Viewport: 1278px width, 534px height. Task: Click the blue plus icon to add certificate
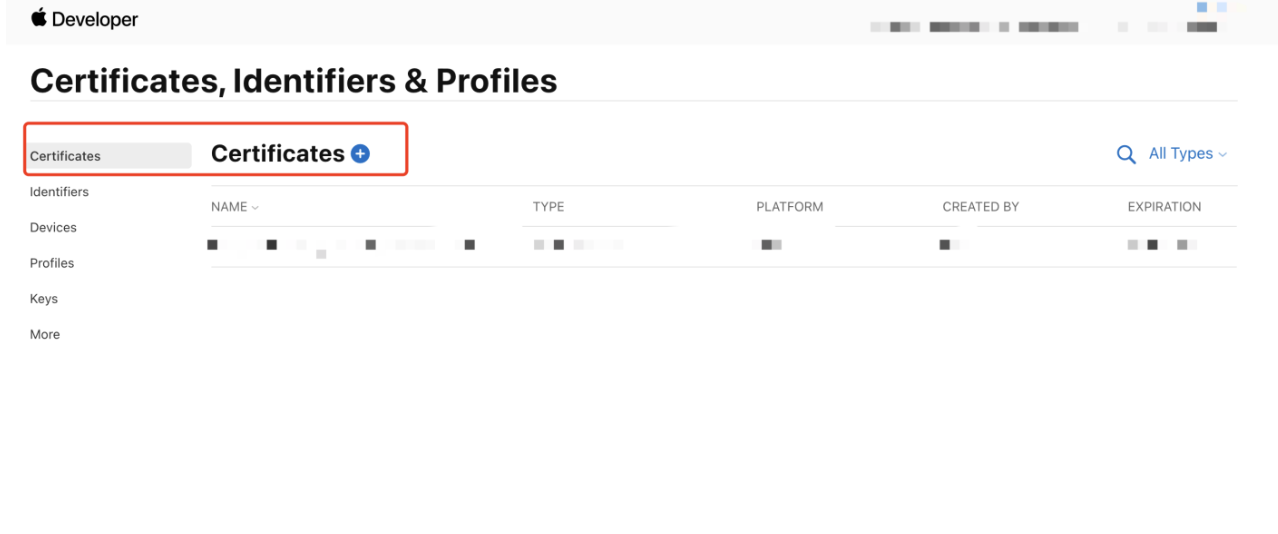coord(360,154)
